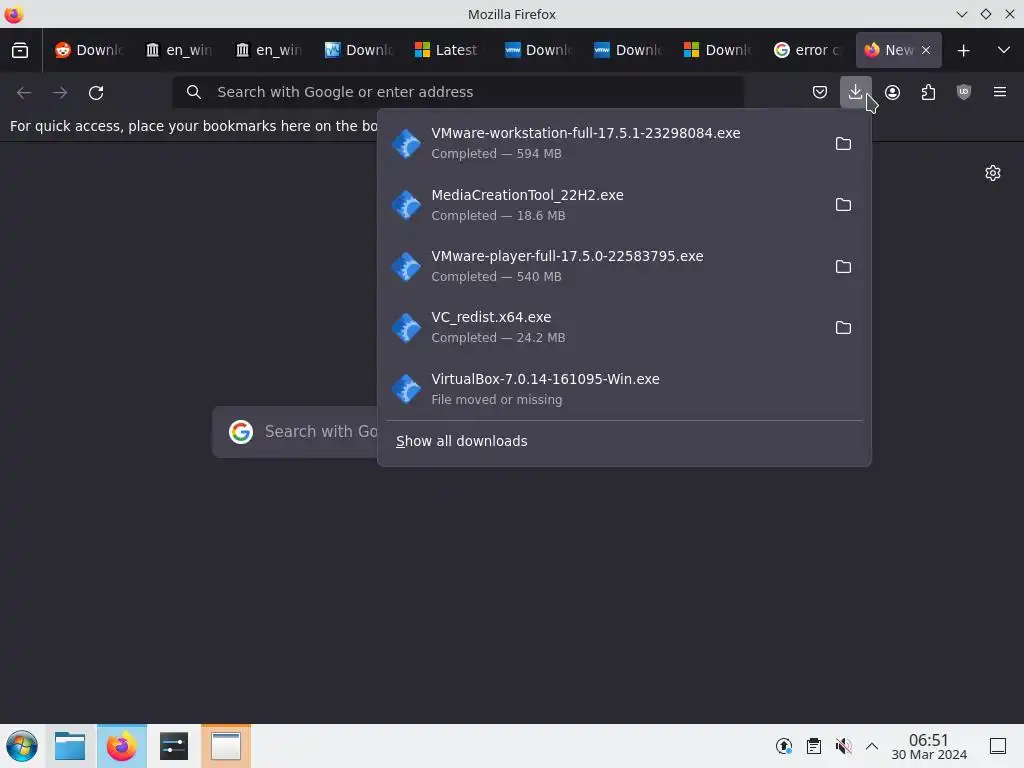Open the highlighted window taskbar app
This screenshot has width=1024, height=768.
pos(226,746)
